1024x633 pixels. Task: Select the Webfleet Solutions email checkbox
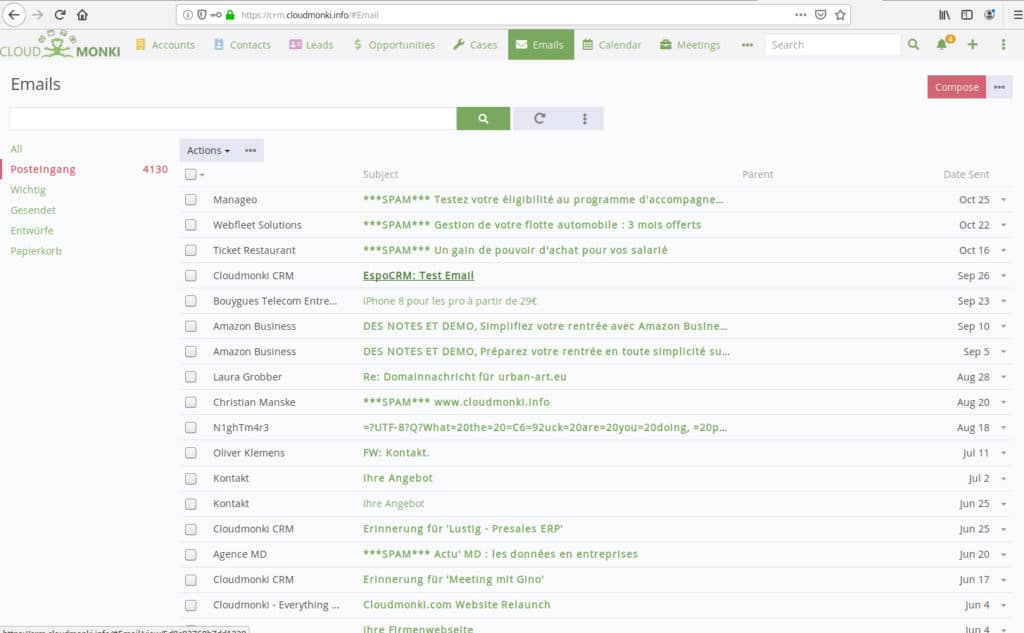(x=191, y=225)
